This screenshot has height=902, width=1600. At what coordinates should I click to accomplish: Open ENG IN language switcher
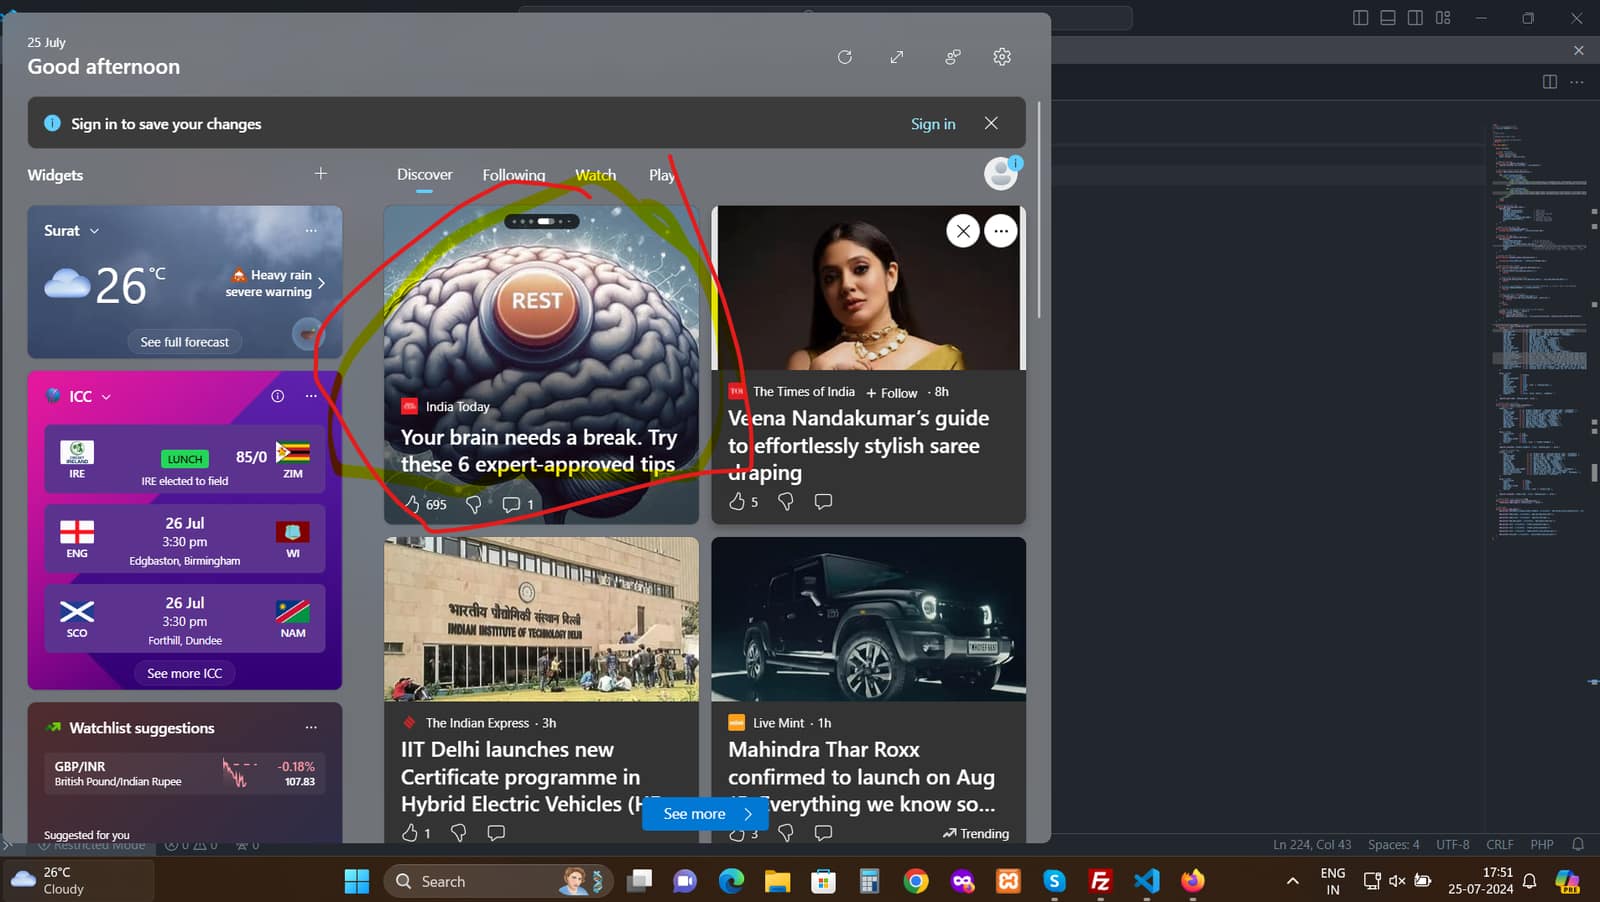(1332, 881)
